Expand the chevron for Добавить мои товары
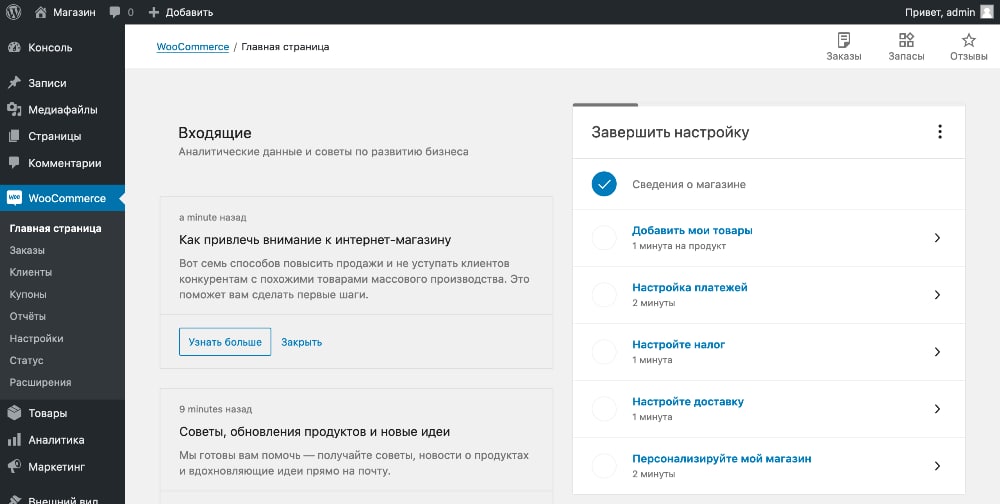1000x504 pixels. coord(937,237)
